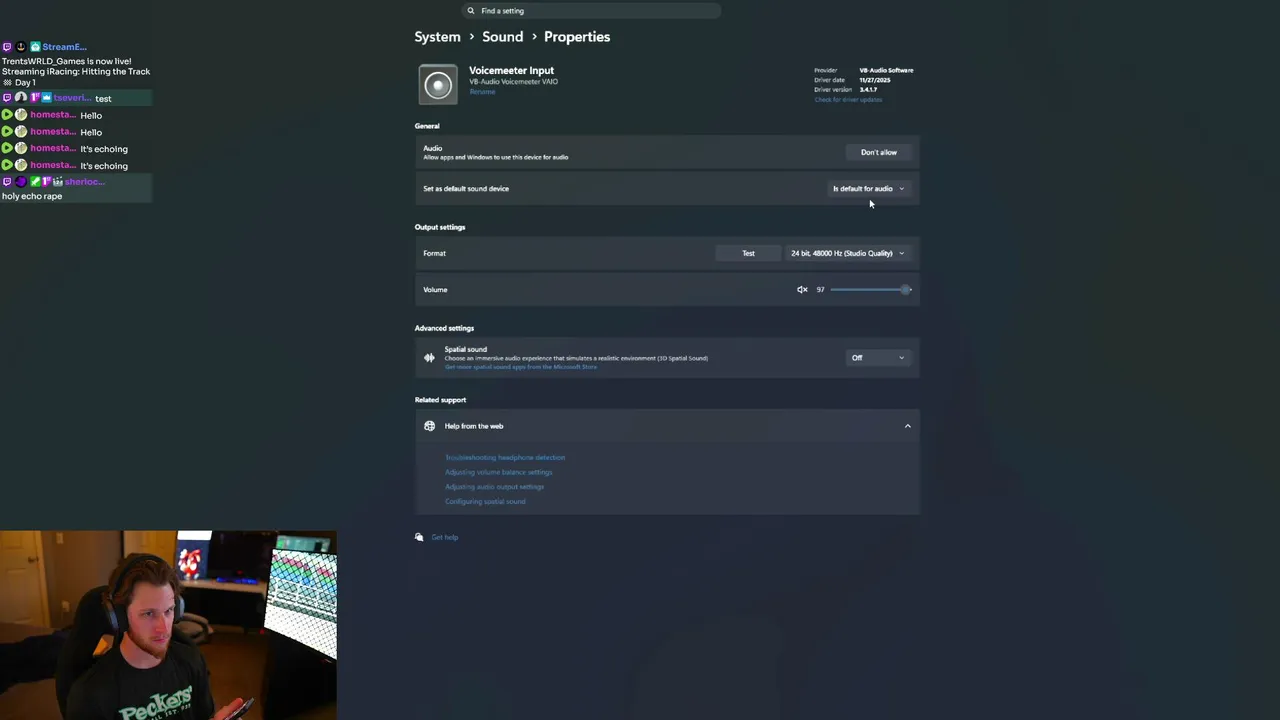Viewport: 1280px width, 720px height.
Task: Click the Advanced settings heading
Action: pyautogui.click(x=444, y=328)
